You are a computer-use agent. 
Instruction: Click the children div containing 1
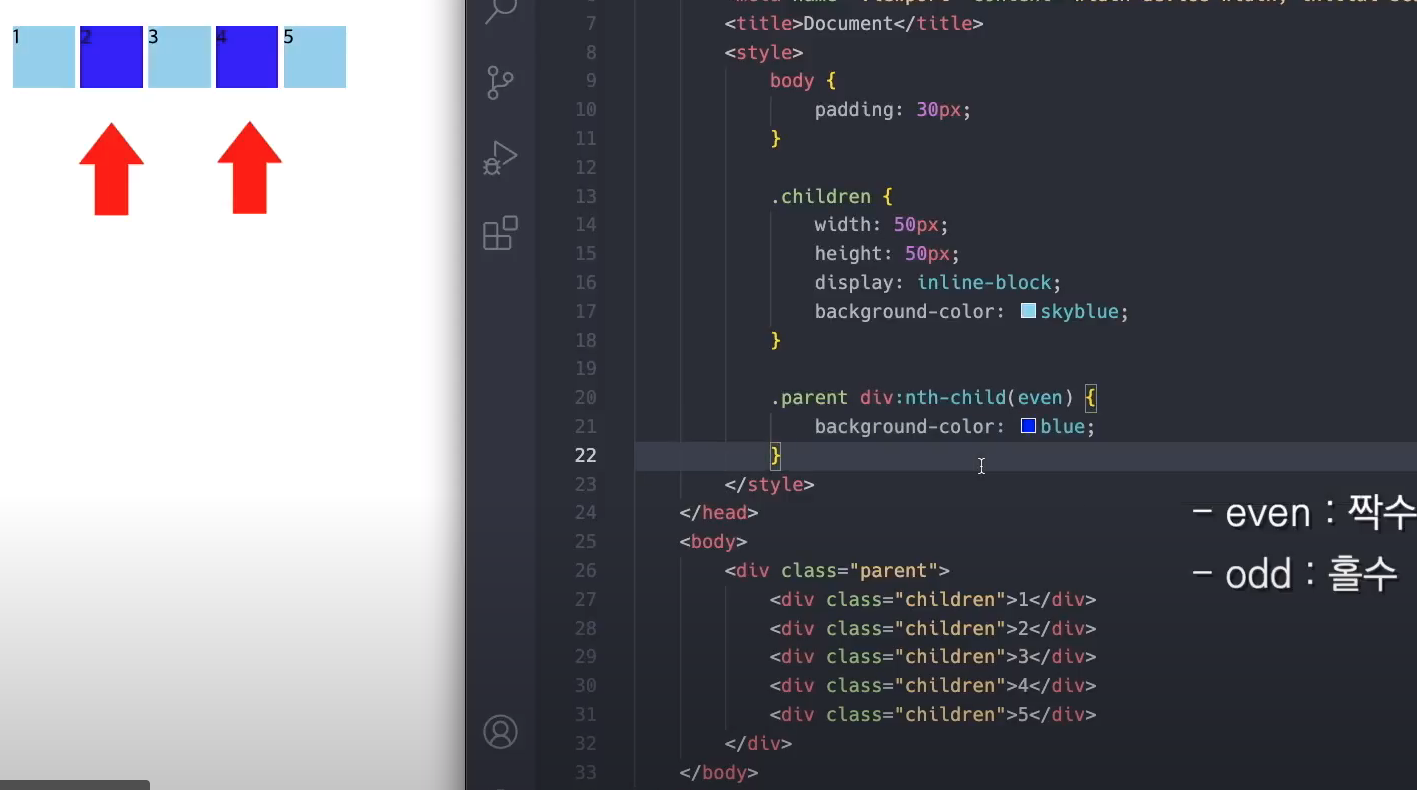point(933,600)
